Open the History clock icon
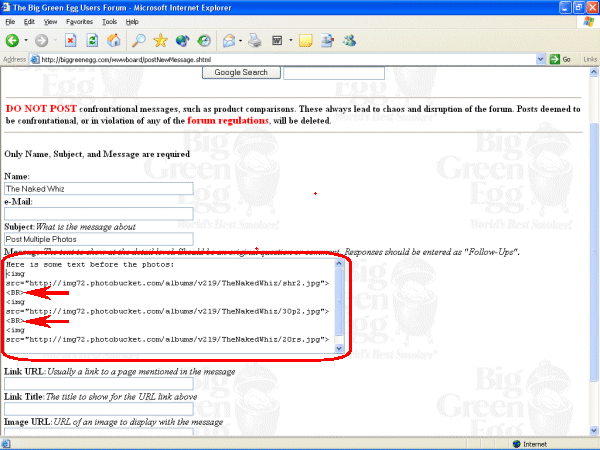The height and width of the screenshot is (450, 600). click(x=204, y=40)
